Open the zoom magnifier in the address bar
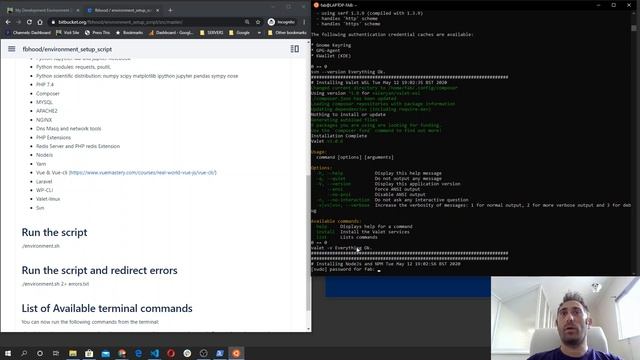640x360 pixels. [x=247, y=22]
